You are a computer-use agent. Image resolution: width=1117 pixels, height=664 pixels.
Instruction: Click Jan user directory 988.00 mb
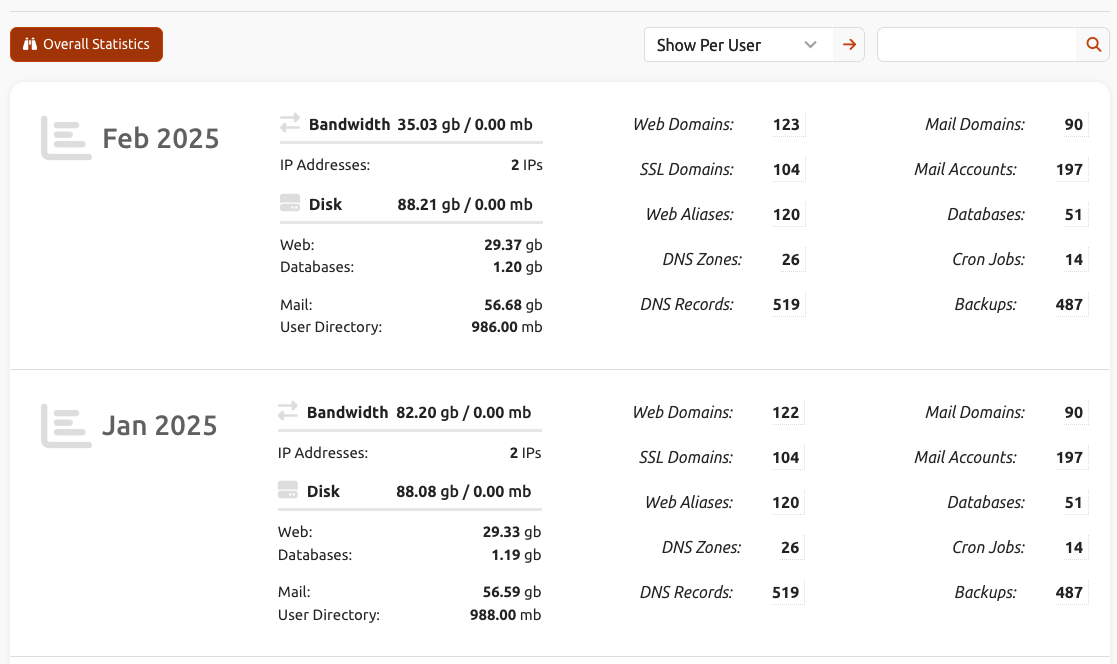point(505,614)
